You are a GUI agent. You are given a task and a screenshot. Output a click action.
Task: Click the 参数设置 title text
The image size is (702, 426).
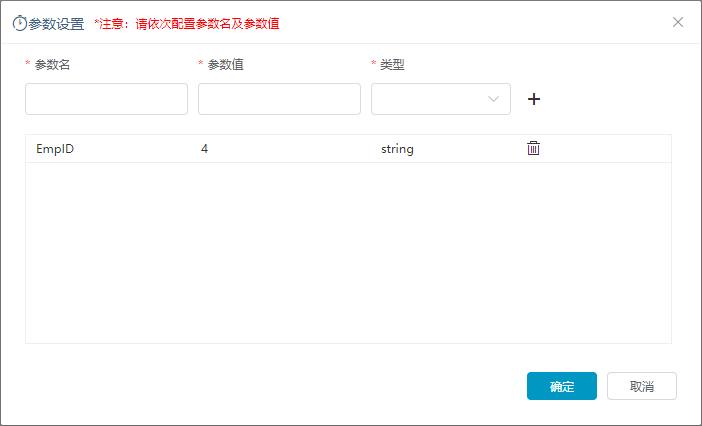tap(56, 24)
